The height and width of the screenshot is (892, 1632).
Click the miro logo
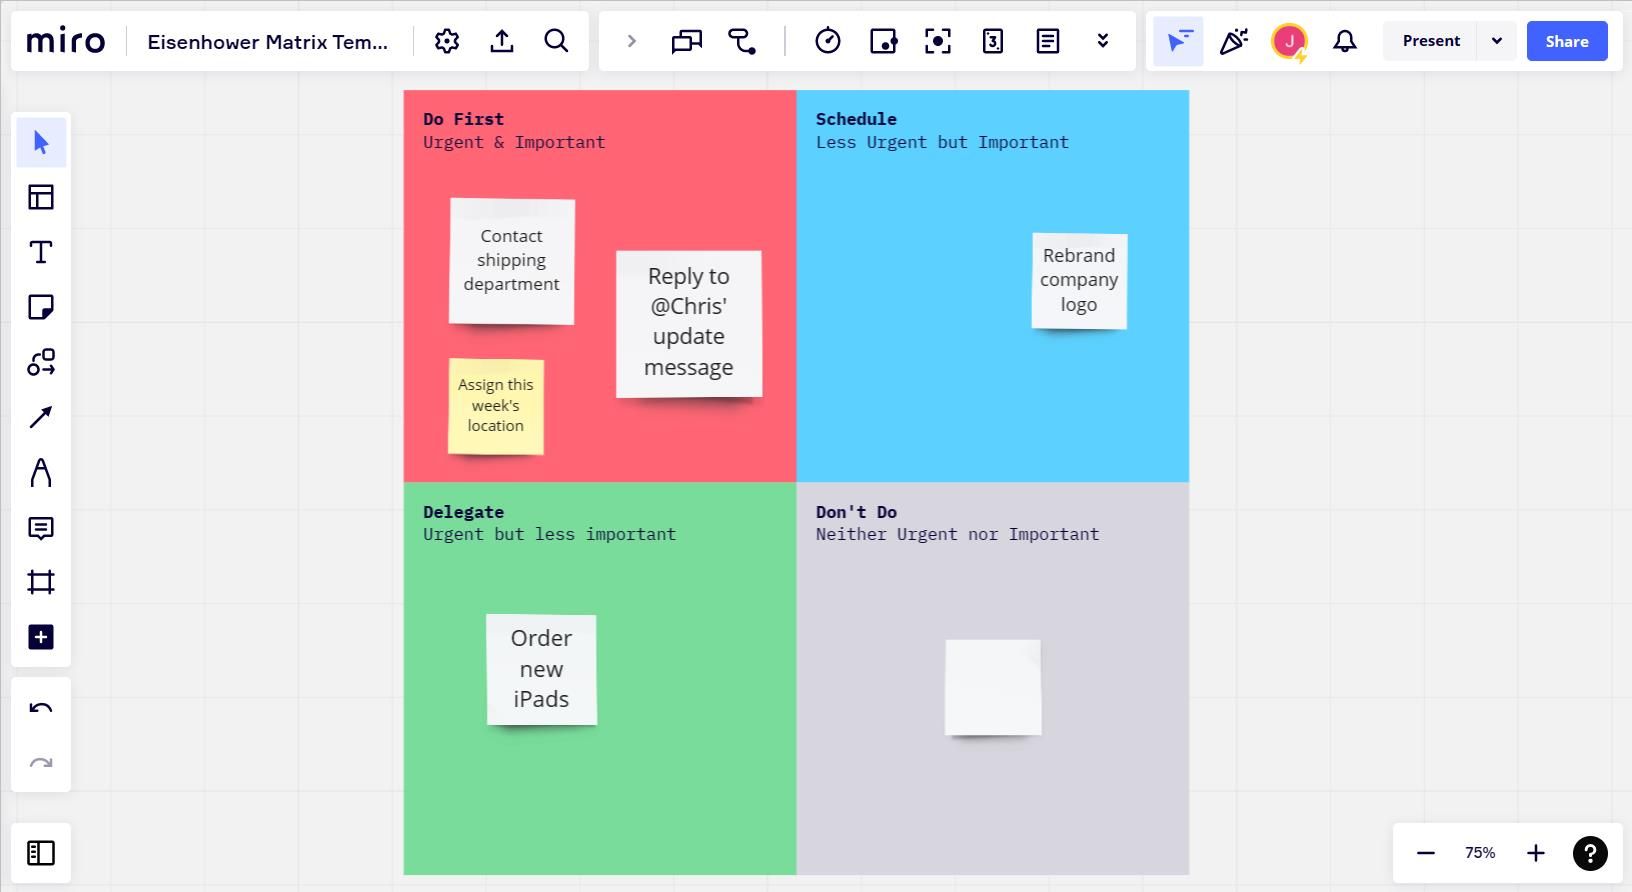coord(66,41)
